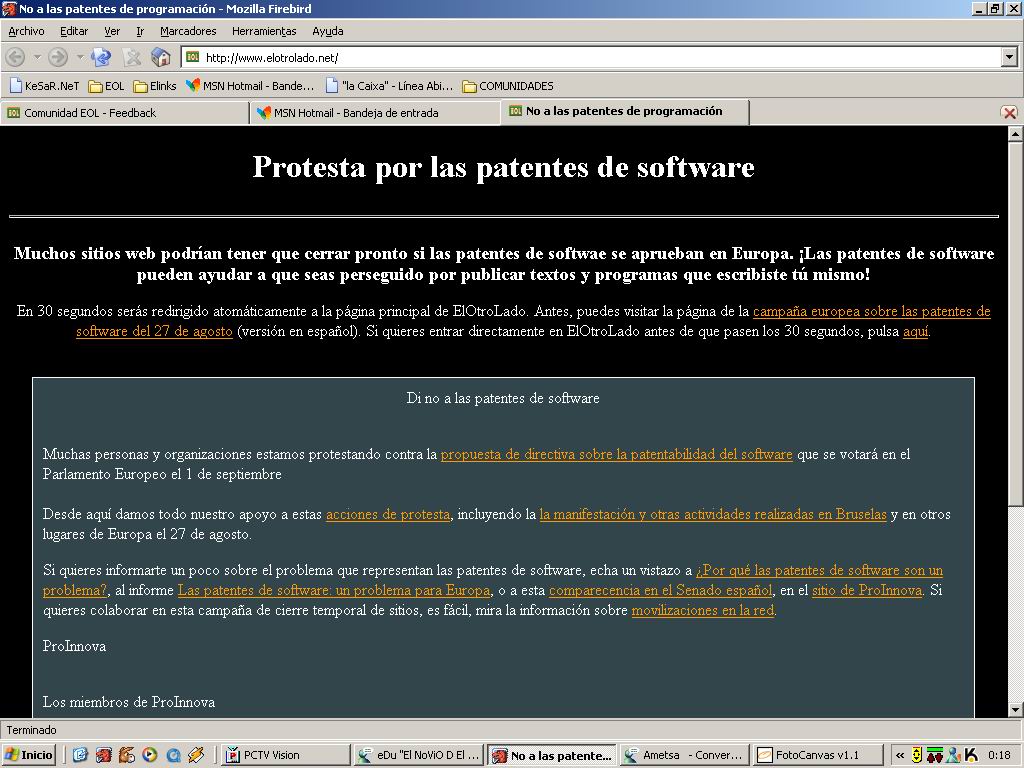The width and height of the screenshot is (1024, 768).
Task: Open the Back history dropdown arrow
Action: pyautogui.click(x=37, y=57)
